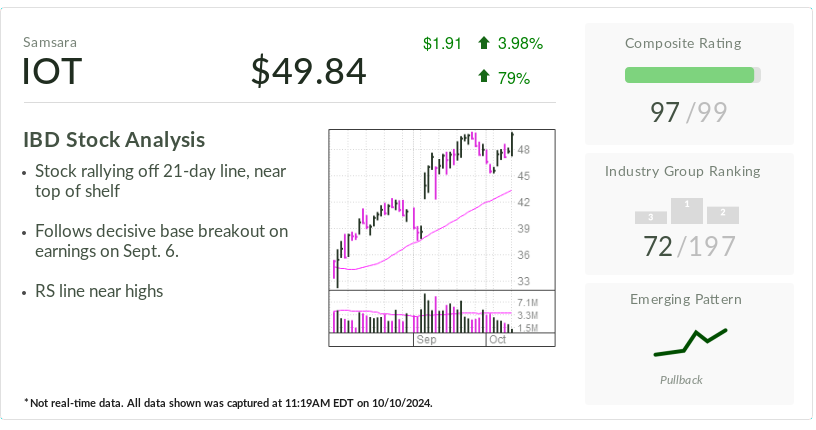Click the $49.84 stock price
Viewport: 816px width, 430px height.
coord(308,72)
